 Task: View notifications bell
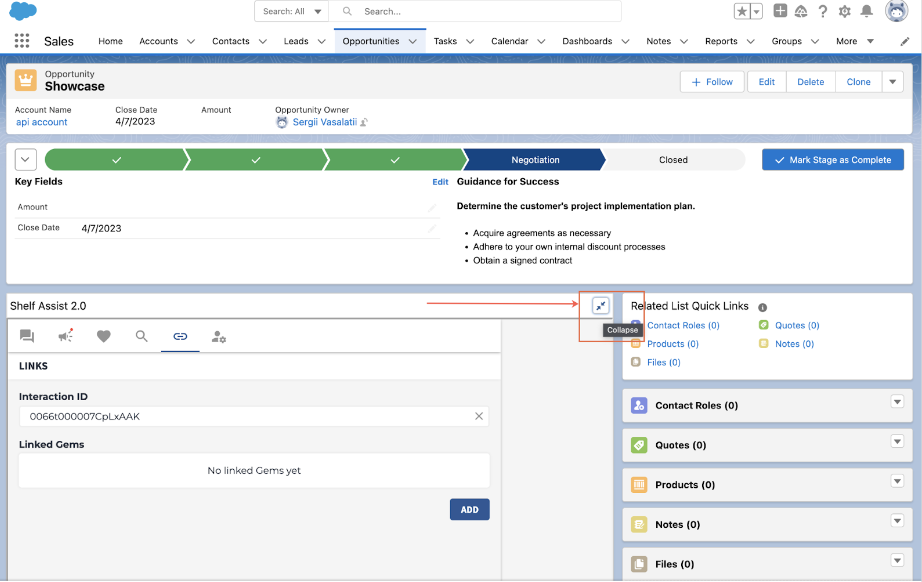click(x=867, y=11)
